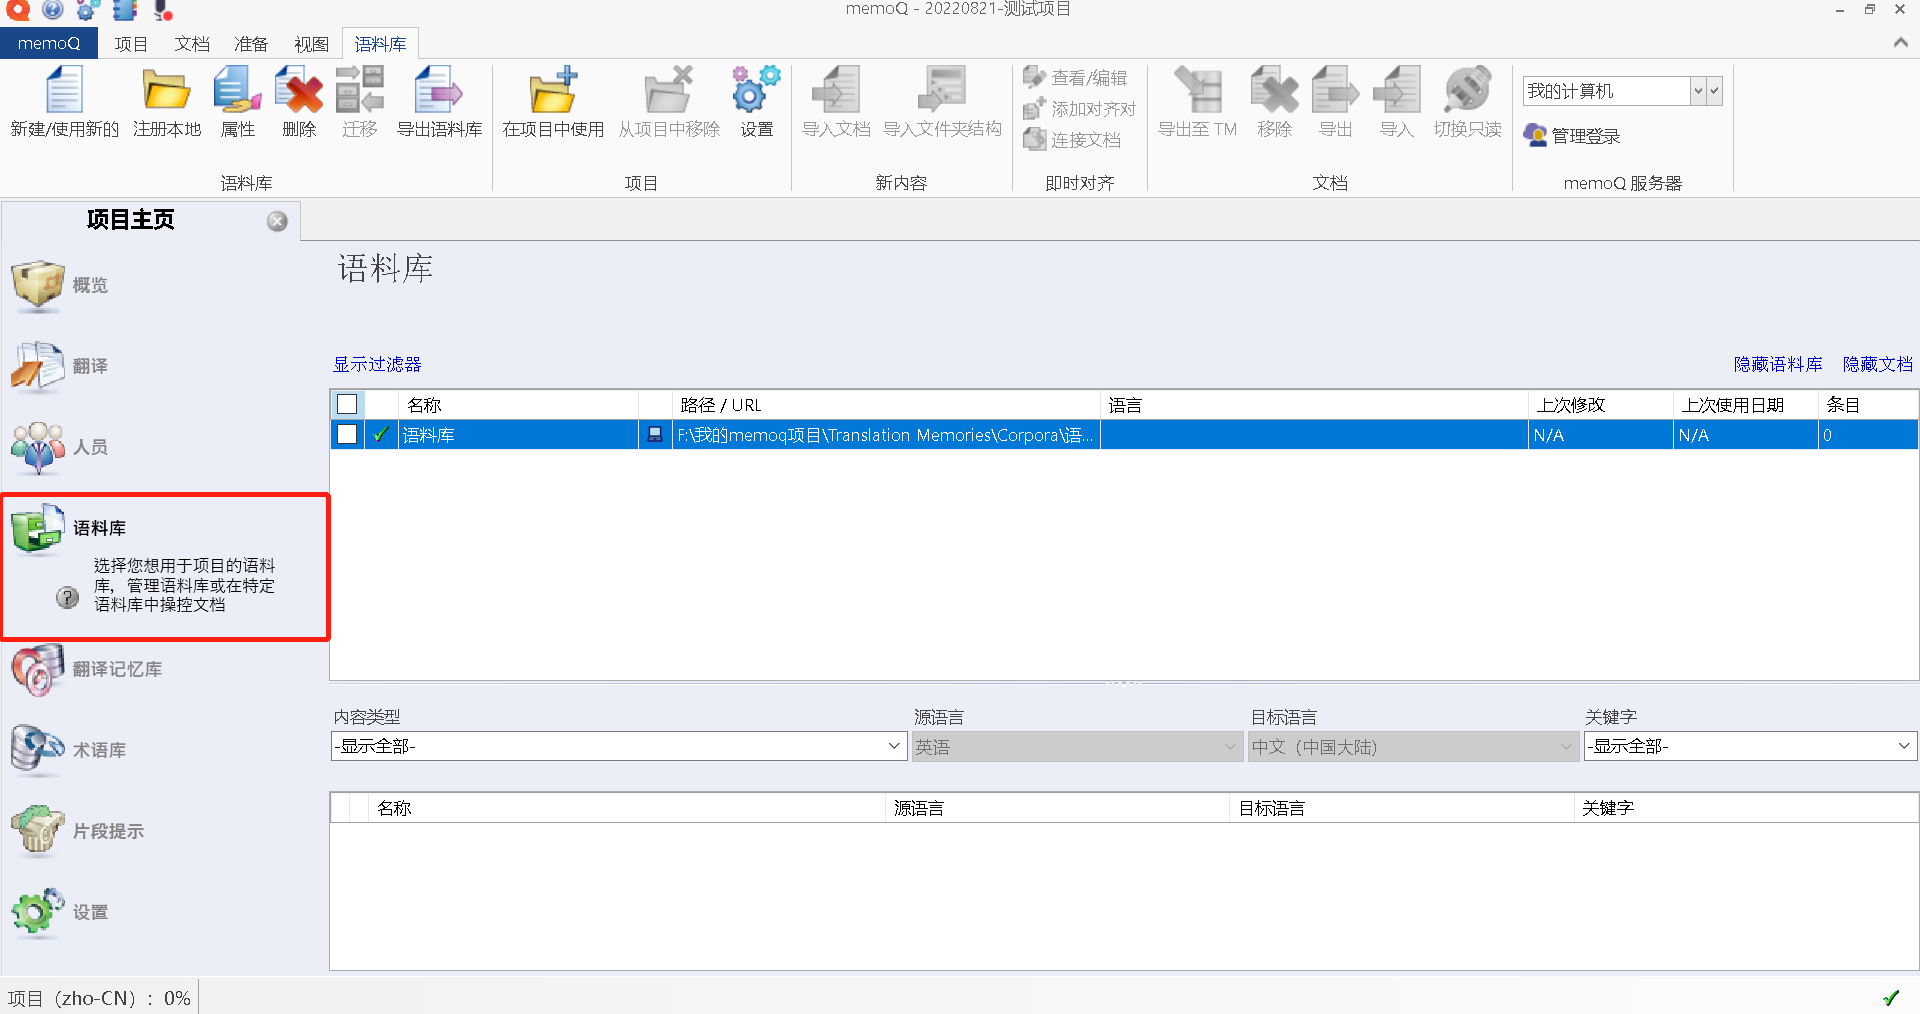Click 隐藏文档 link
The height and width of the screenshot is (1014, 1920).
click(1877, 364)
